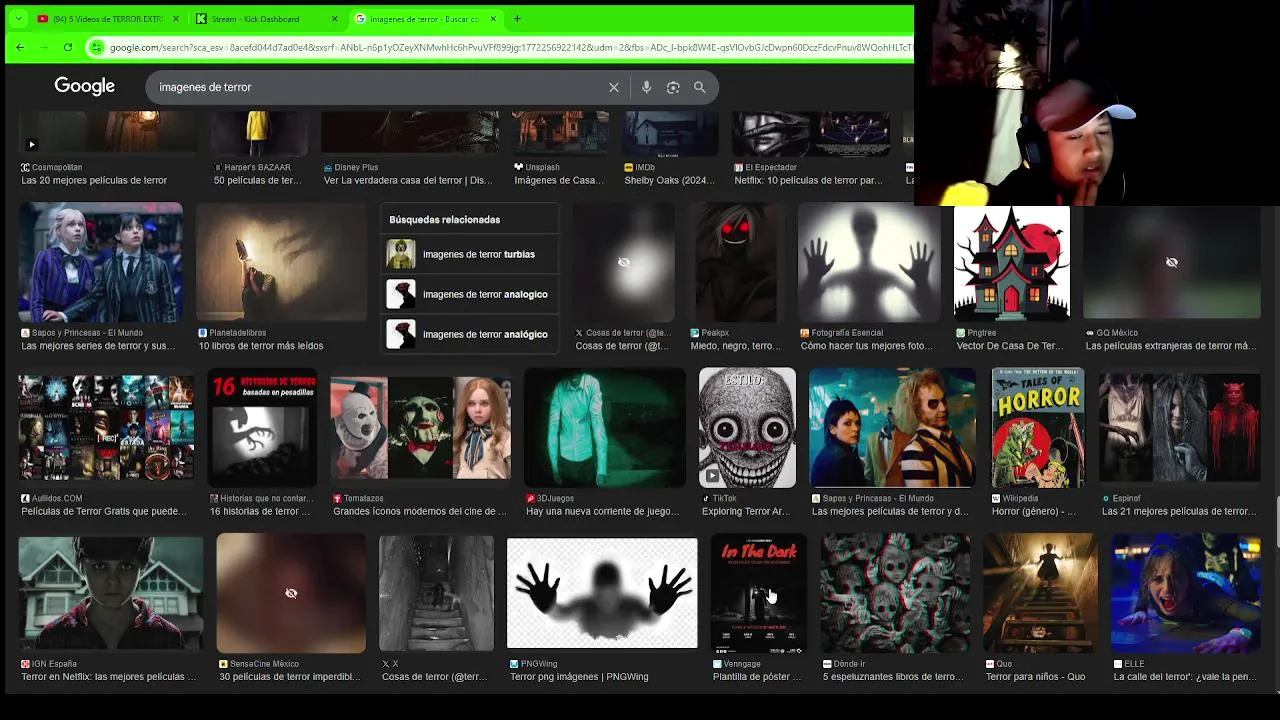Open the IGN España haunted house image
The image size is (1280, 720).
click(110, 593)
